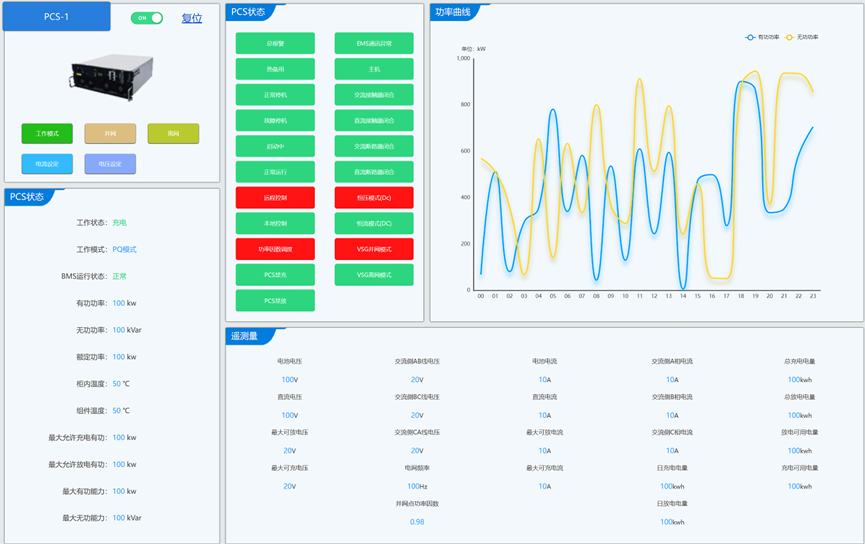Click the blue 电流设定 button
The height and width of the screenshot is (544, 865).
(x=47, y=164)
